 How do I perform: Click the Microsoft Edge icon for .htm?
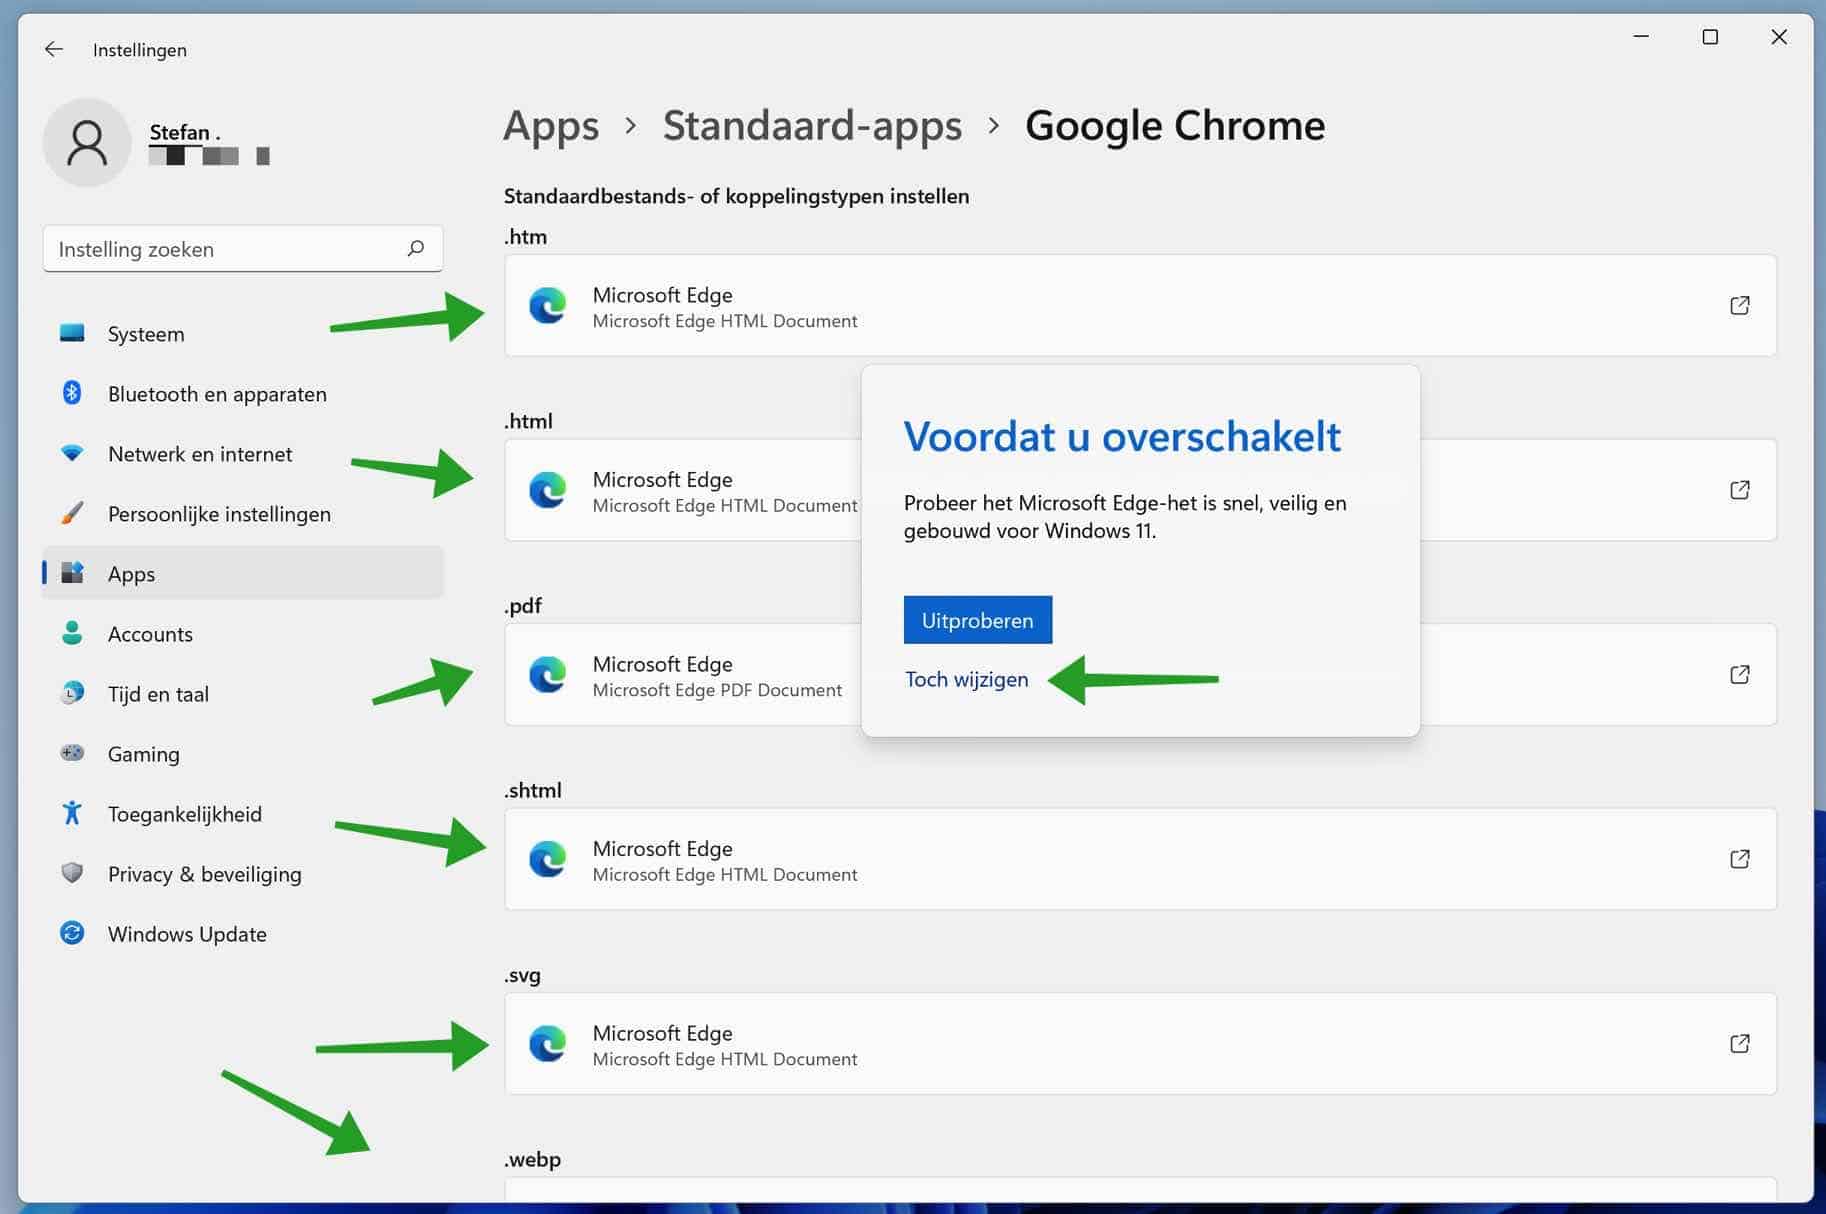coord(547,306)
